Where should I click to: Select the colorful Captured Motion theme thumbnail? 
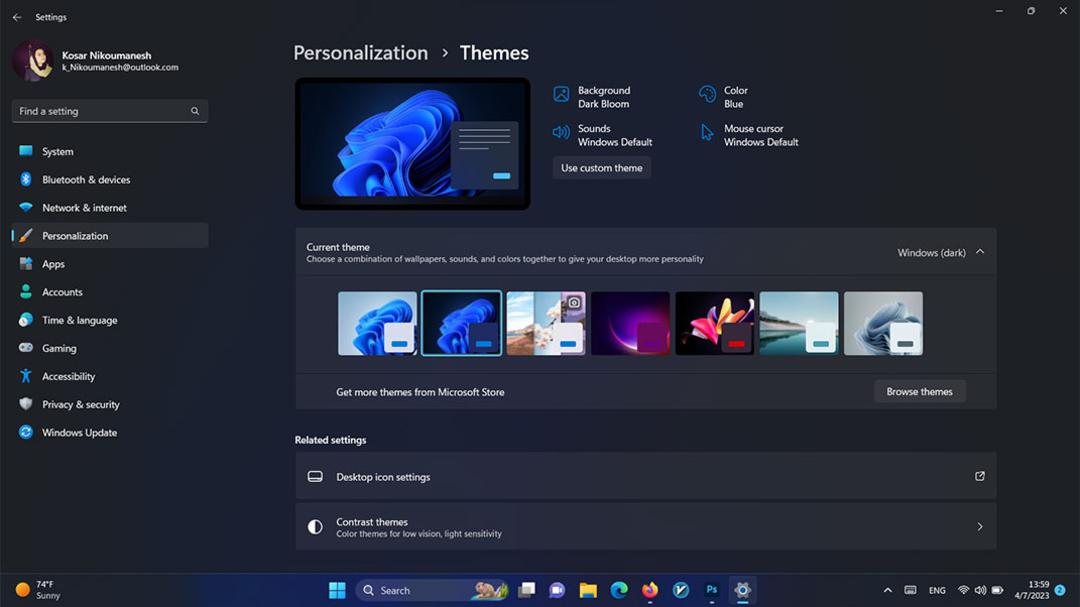coord(715,323)
